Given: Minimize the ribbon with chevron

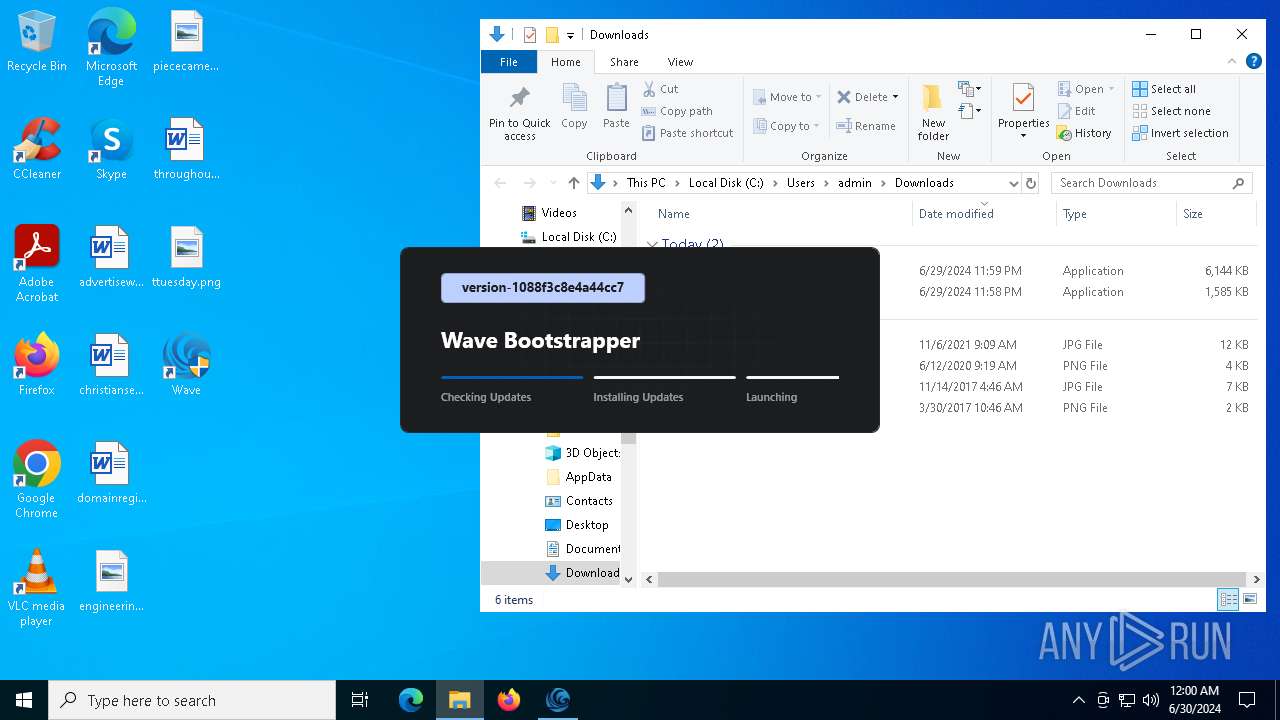Looking at the screenshot, I should 1232,61.
